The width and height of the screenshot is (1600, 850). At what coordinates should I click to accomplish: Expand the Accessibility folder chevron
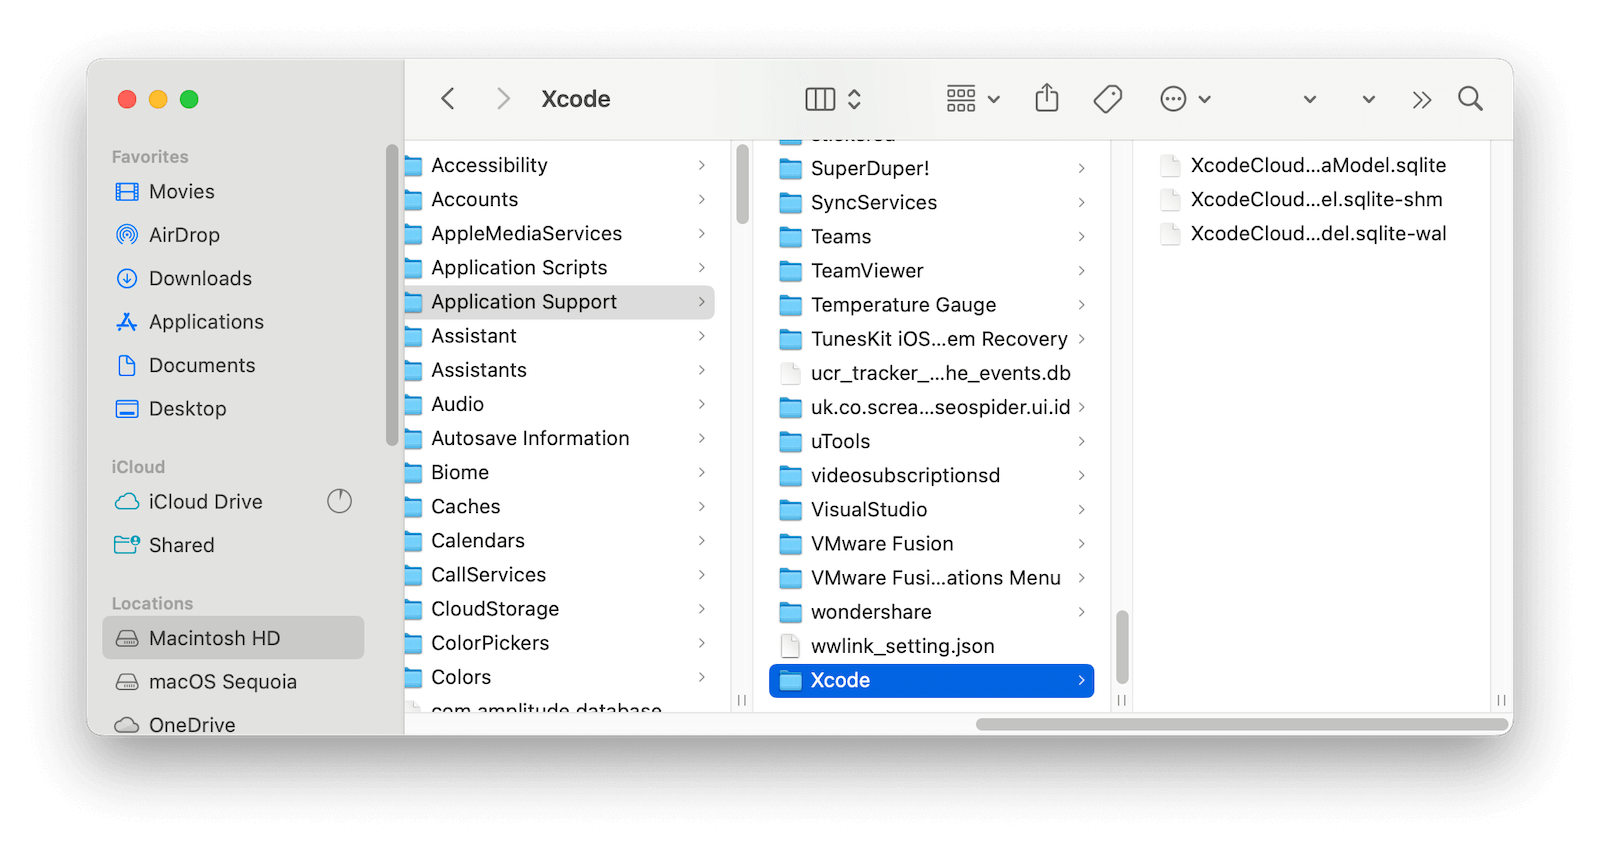coord(701,166)
